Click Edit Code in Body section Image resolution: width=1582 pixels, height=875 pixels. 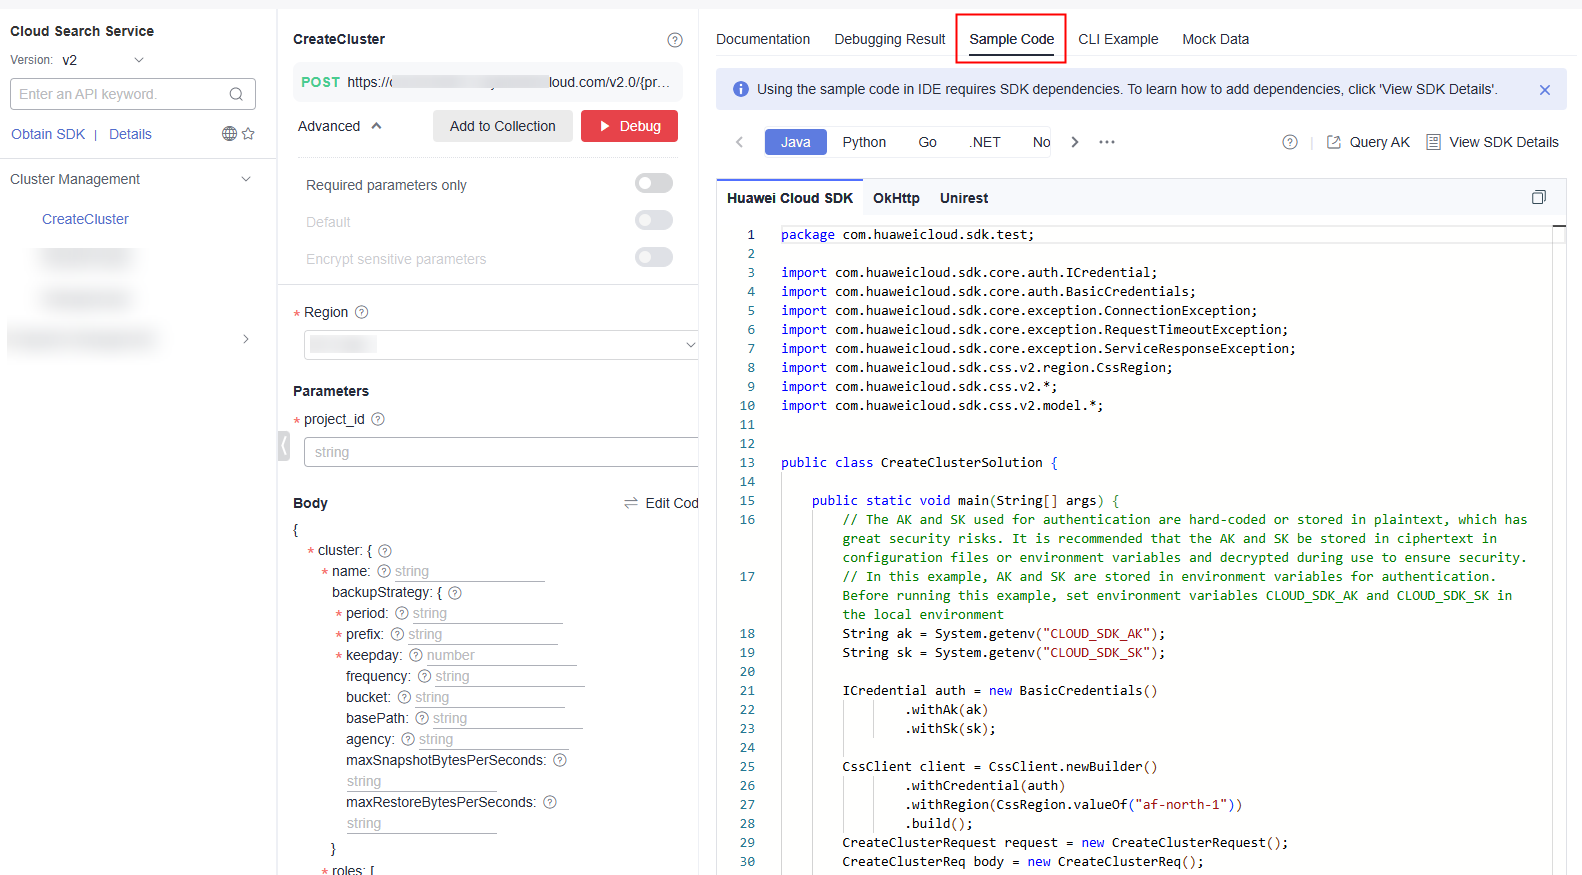click(661, 503)
